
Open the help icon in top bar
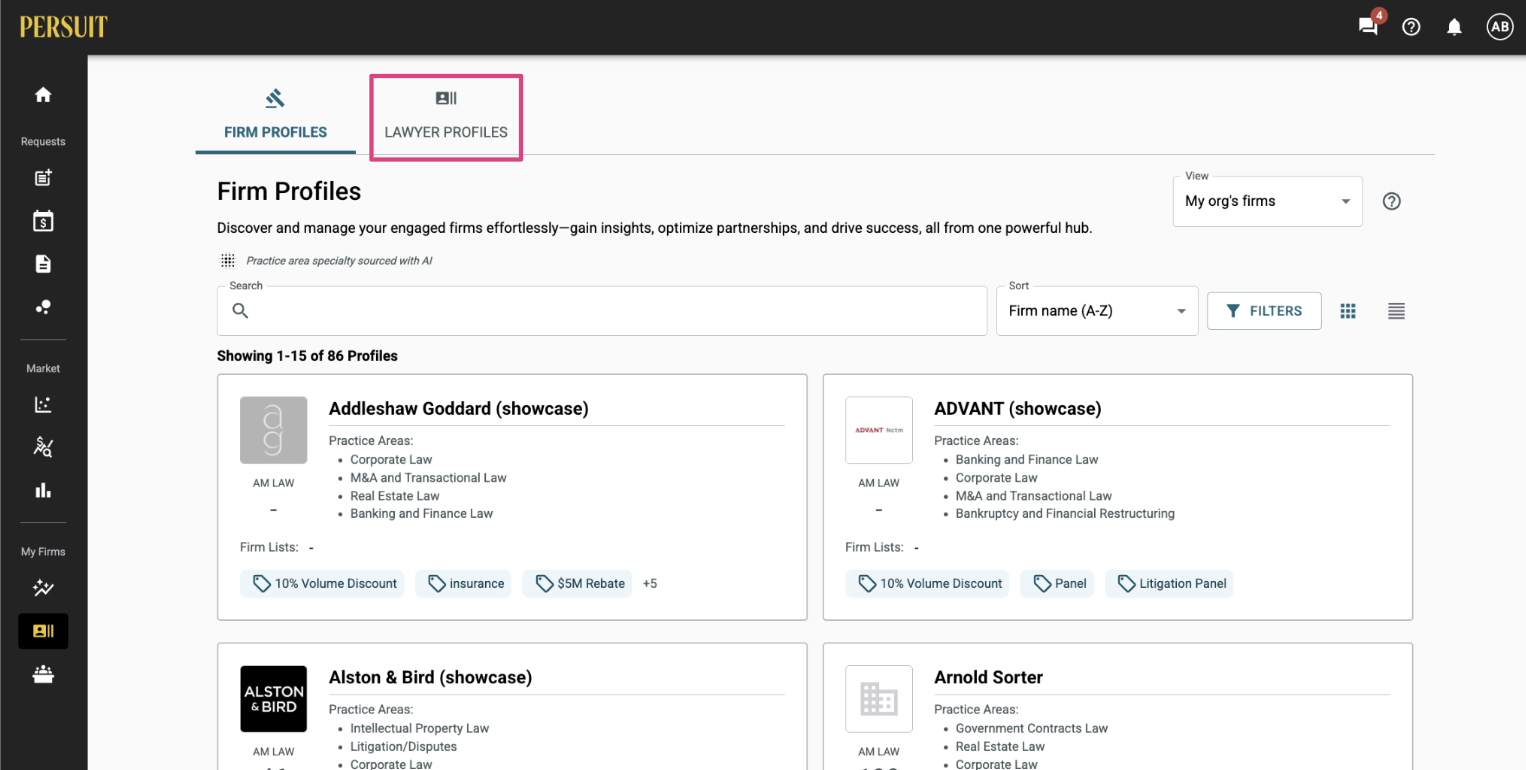click(1411, 27)
